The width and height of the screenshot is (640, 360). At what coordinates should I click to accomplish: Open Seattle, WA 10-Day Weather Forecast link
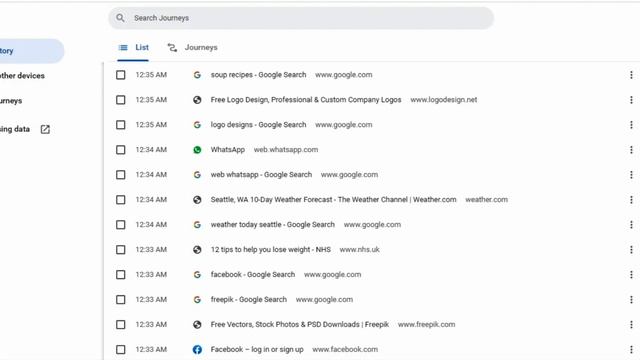pos(333,200)
